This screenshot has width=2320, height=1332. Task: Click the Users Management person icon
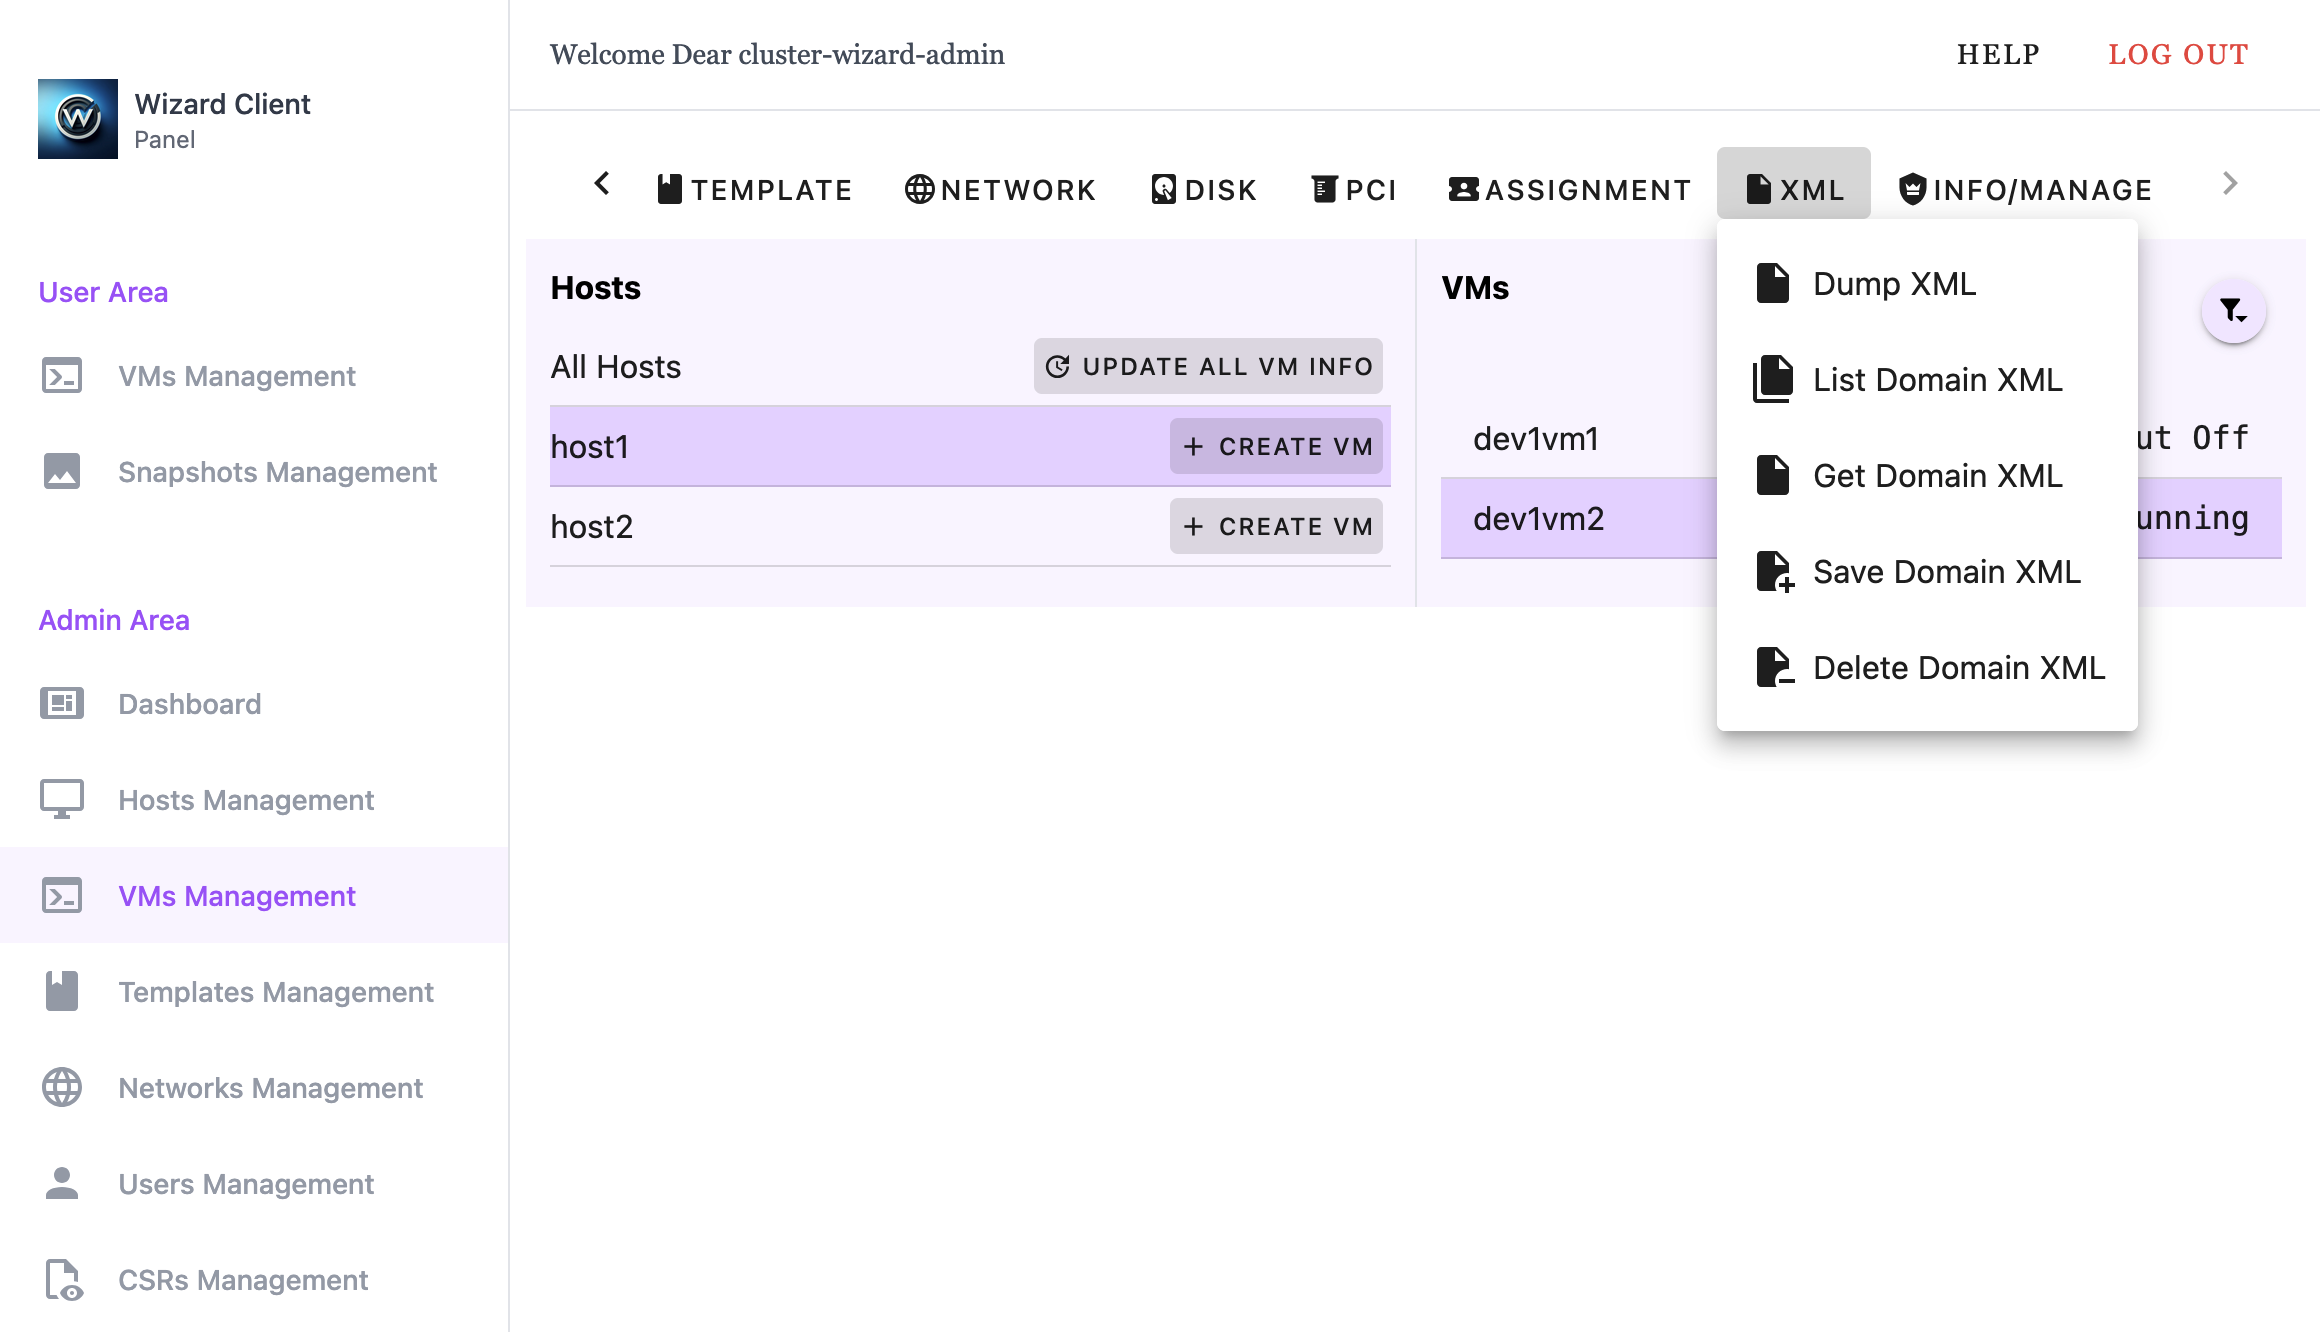[62, 1184]
